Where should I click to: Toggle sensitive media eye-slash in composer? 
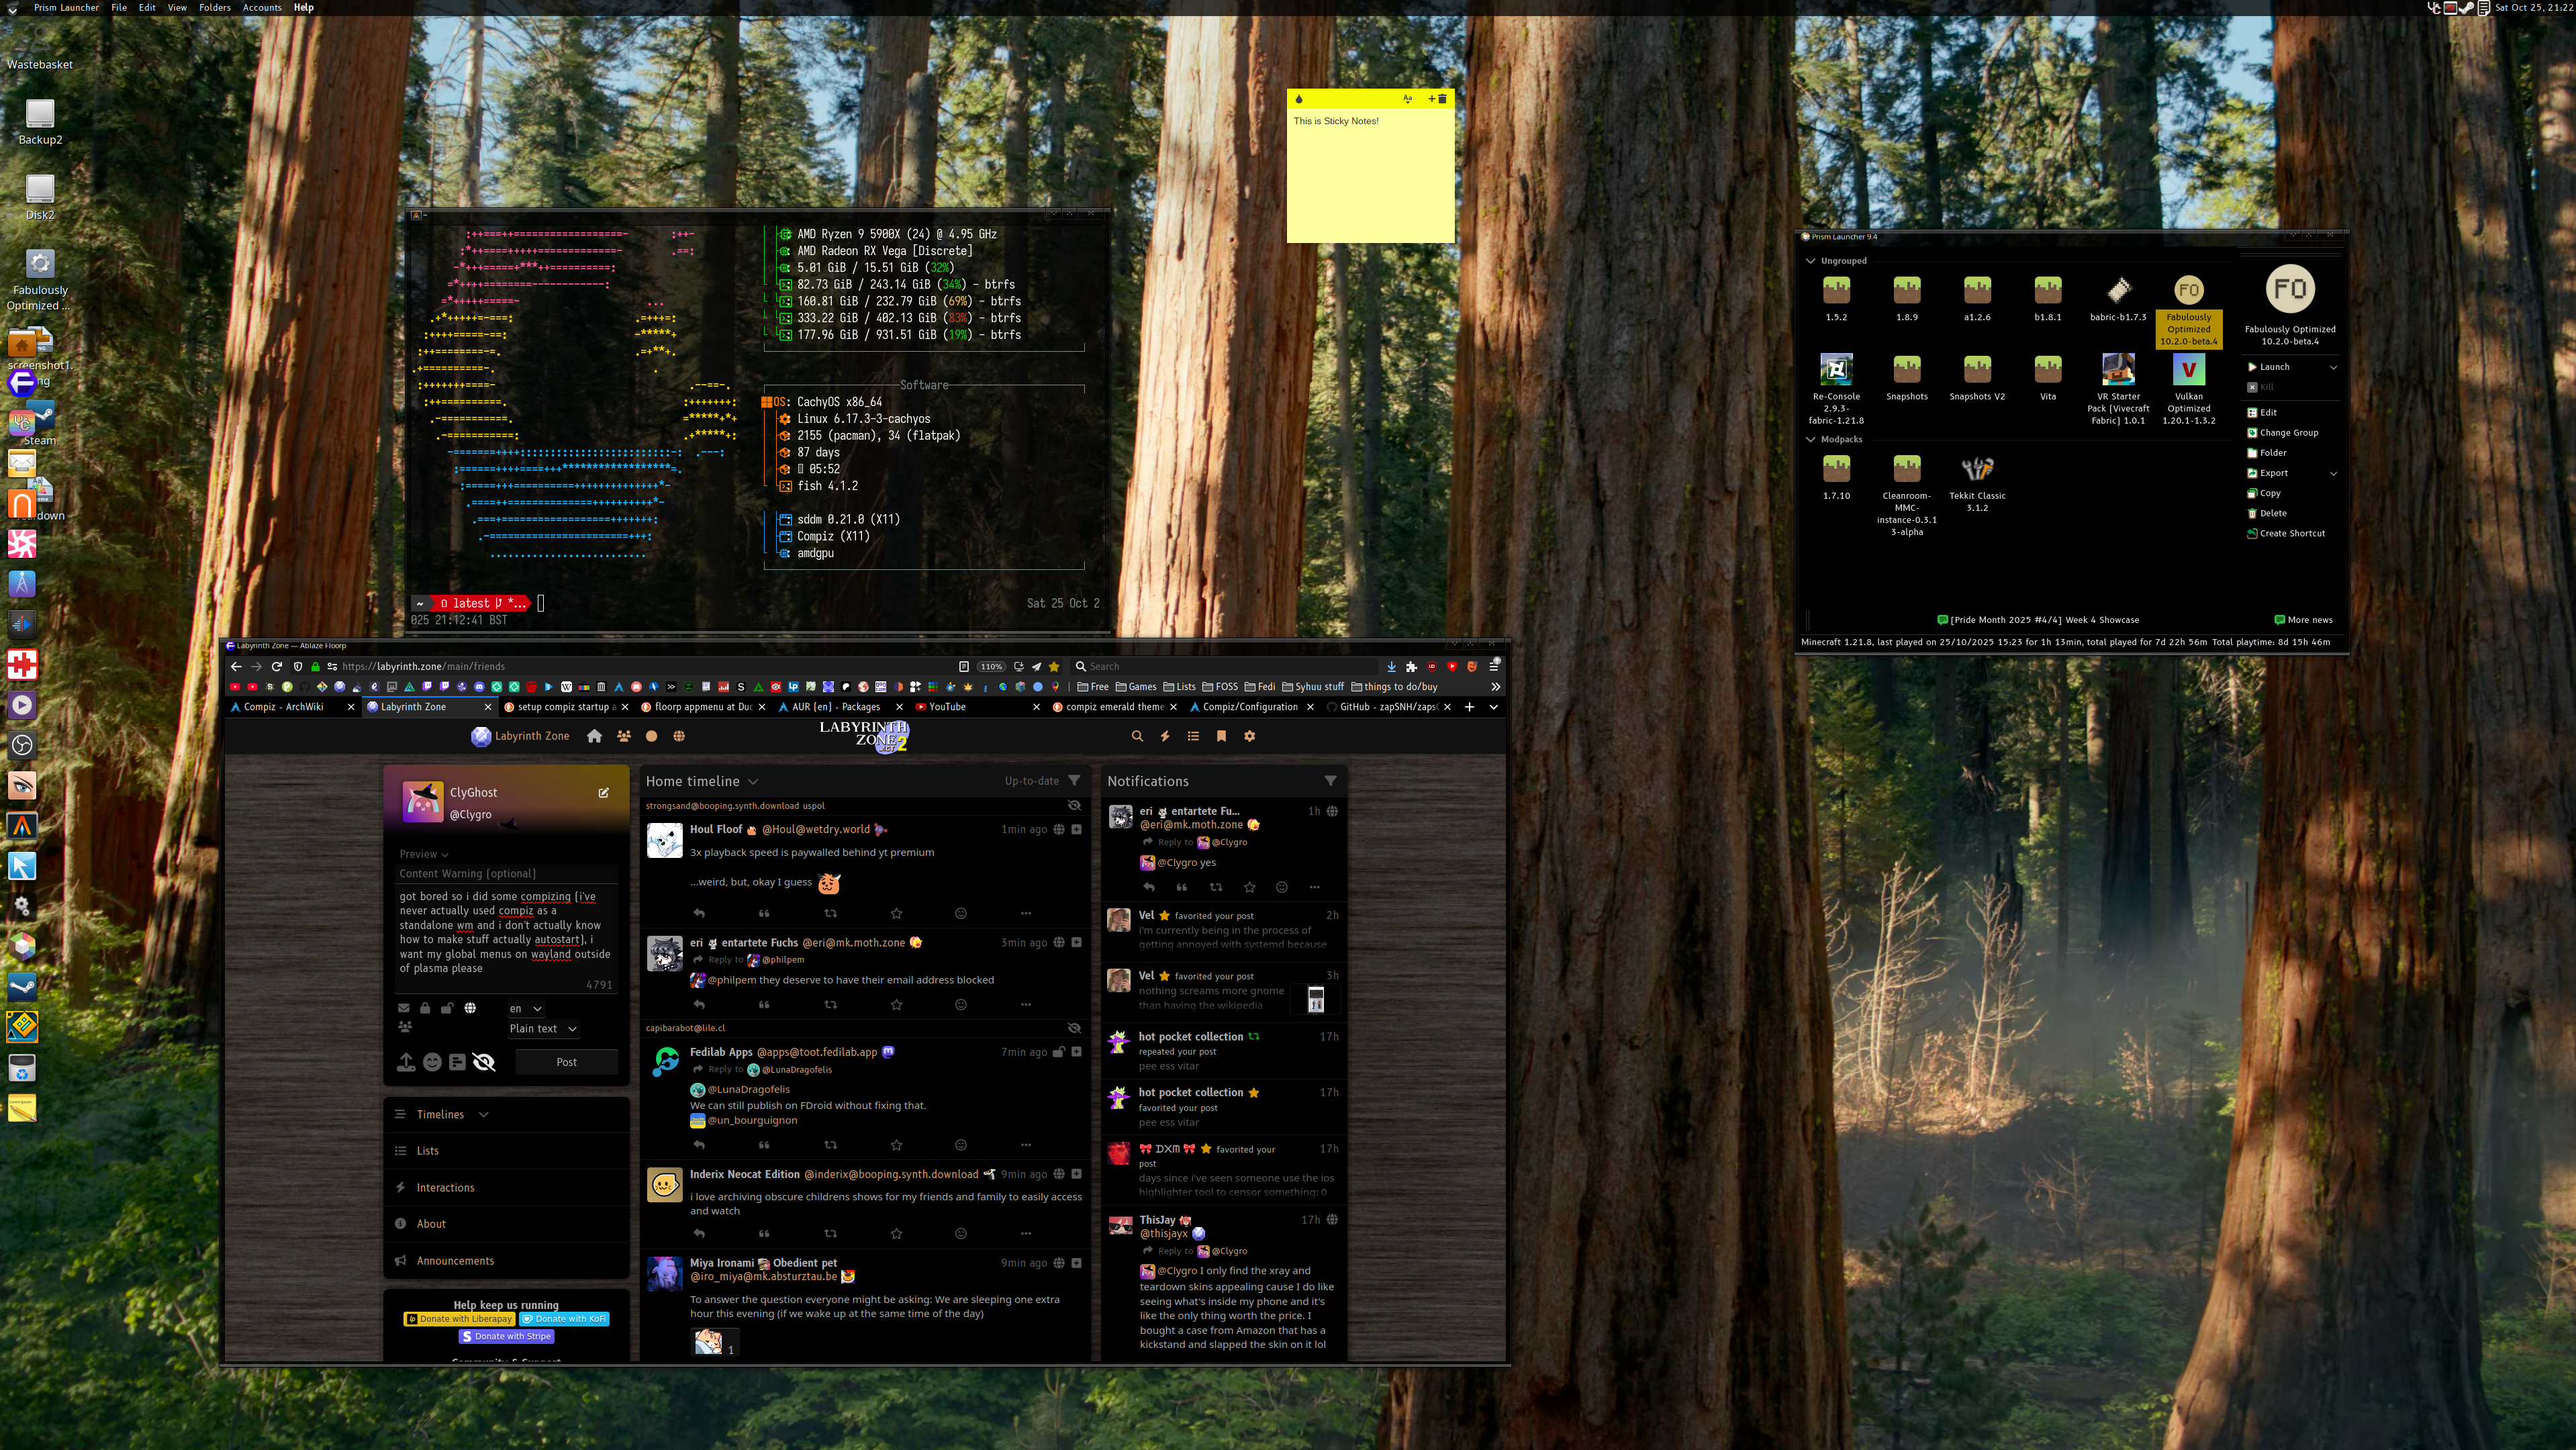click(484, 1062)
